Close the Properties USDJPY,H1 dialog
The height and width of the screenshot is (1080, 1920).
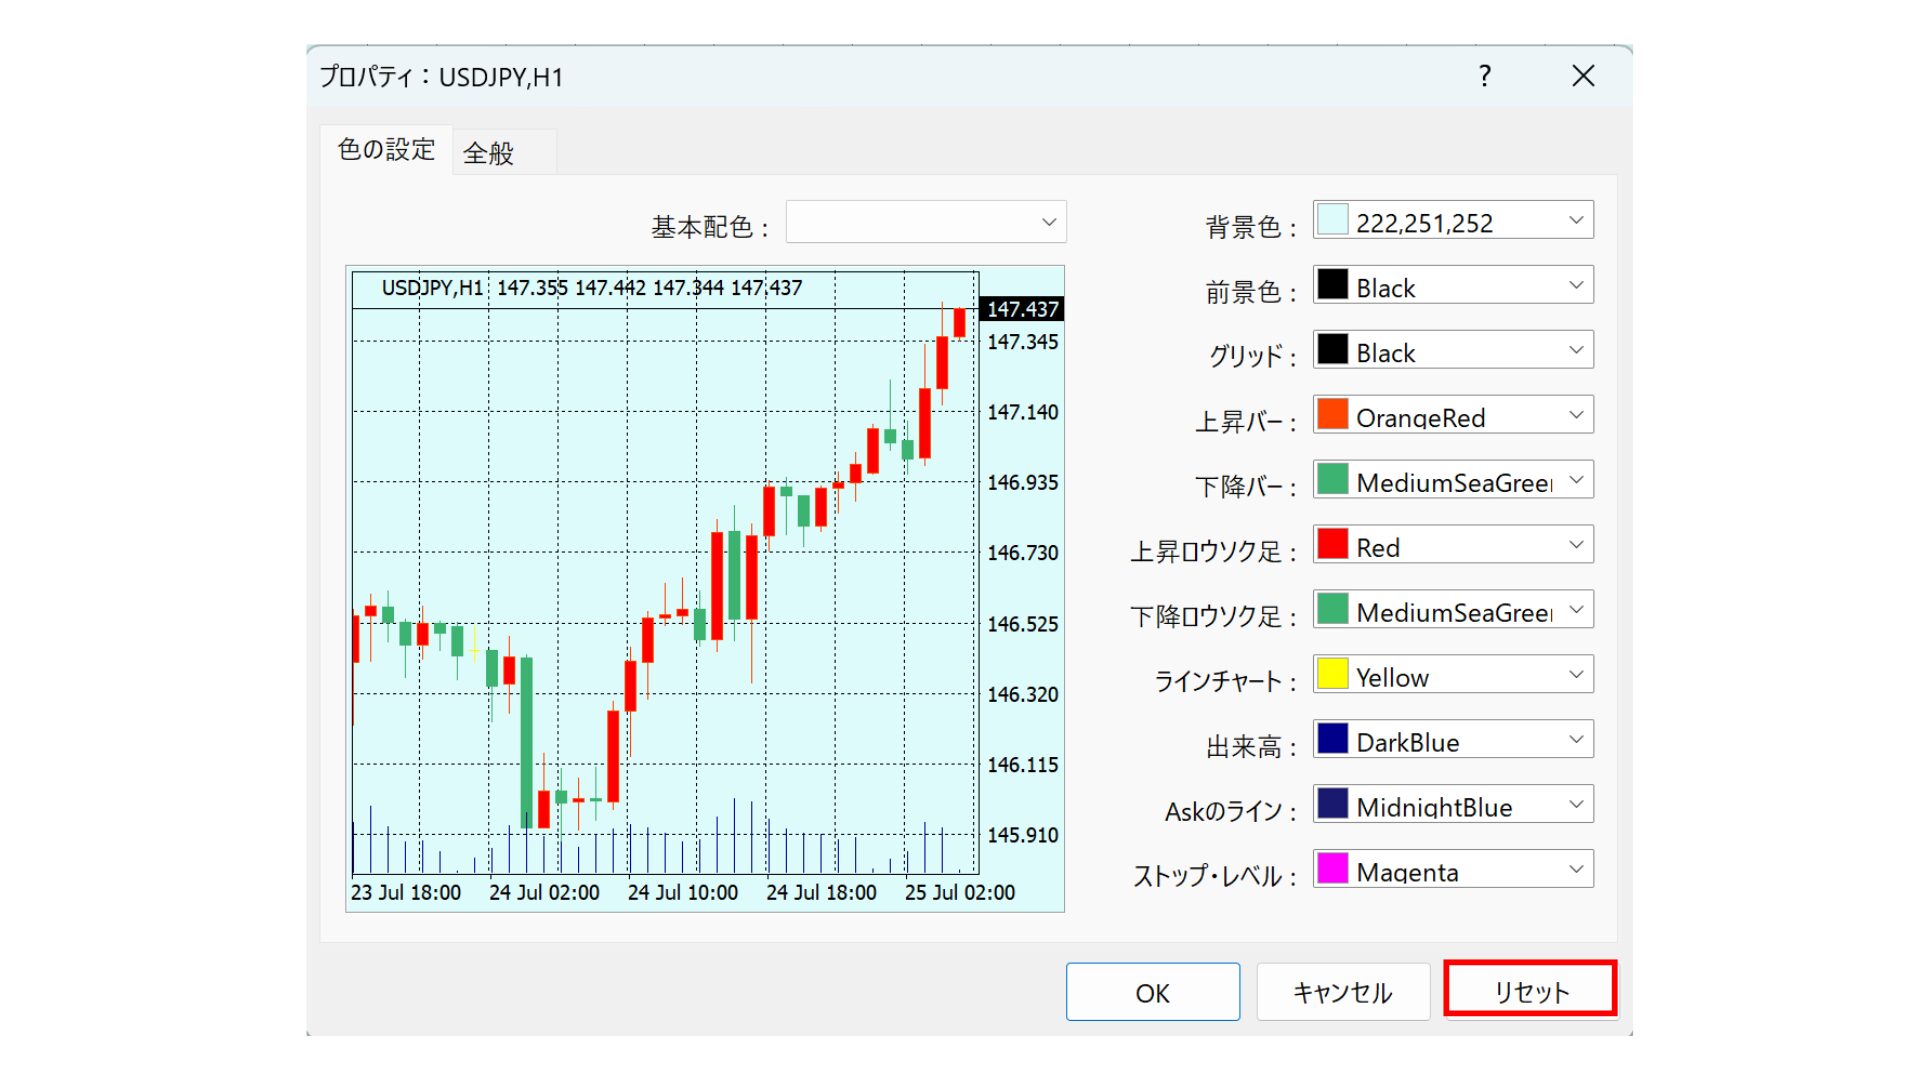(x=1583, y=76)
